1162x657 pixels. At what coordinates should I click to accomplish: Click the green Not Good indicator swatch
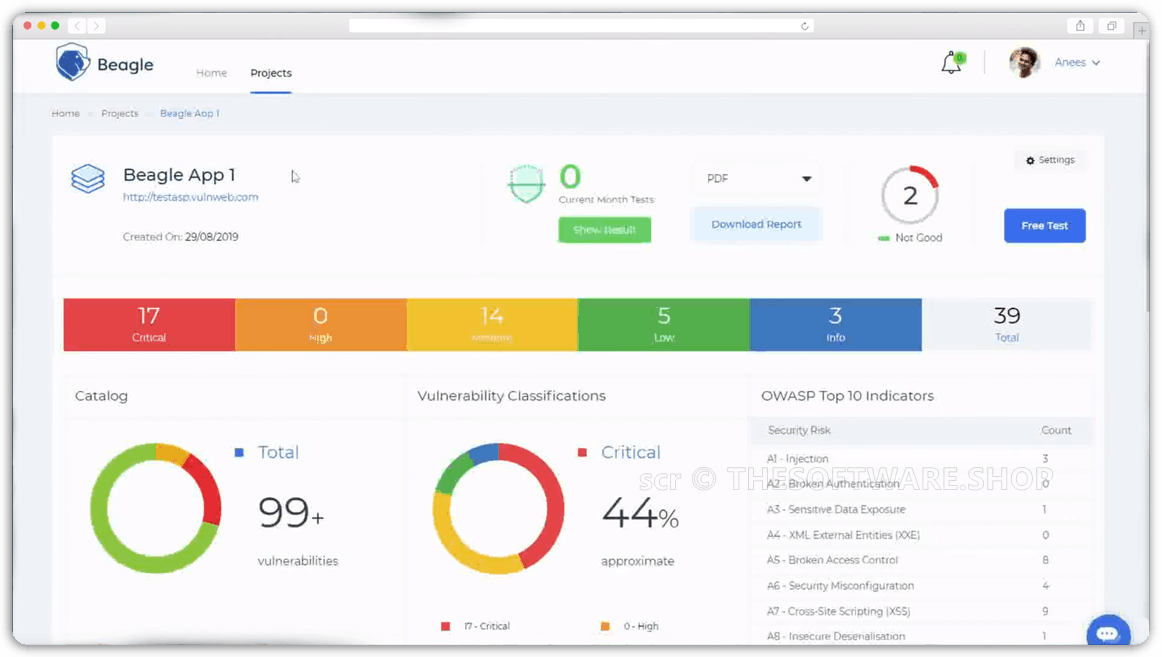tap(883, 239)
